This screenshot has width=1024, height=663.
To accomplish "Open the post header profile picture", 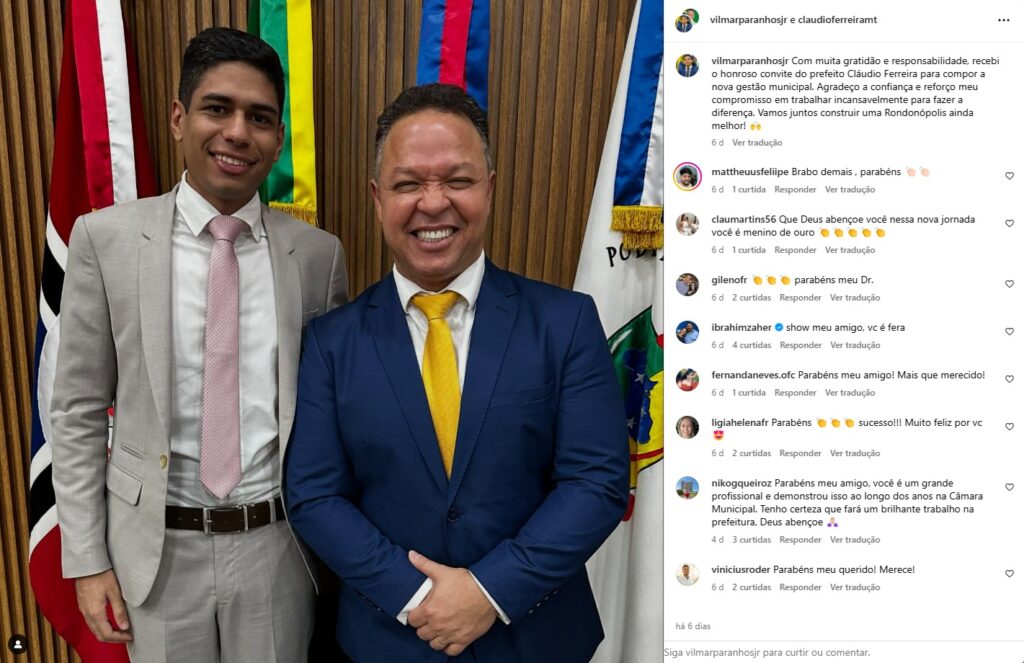I will click(x=687, y=20).
